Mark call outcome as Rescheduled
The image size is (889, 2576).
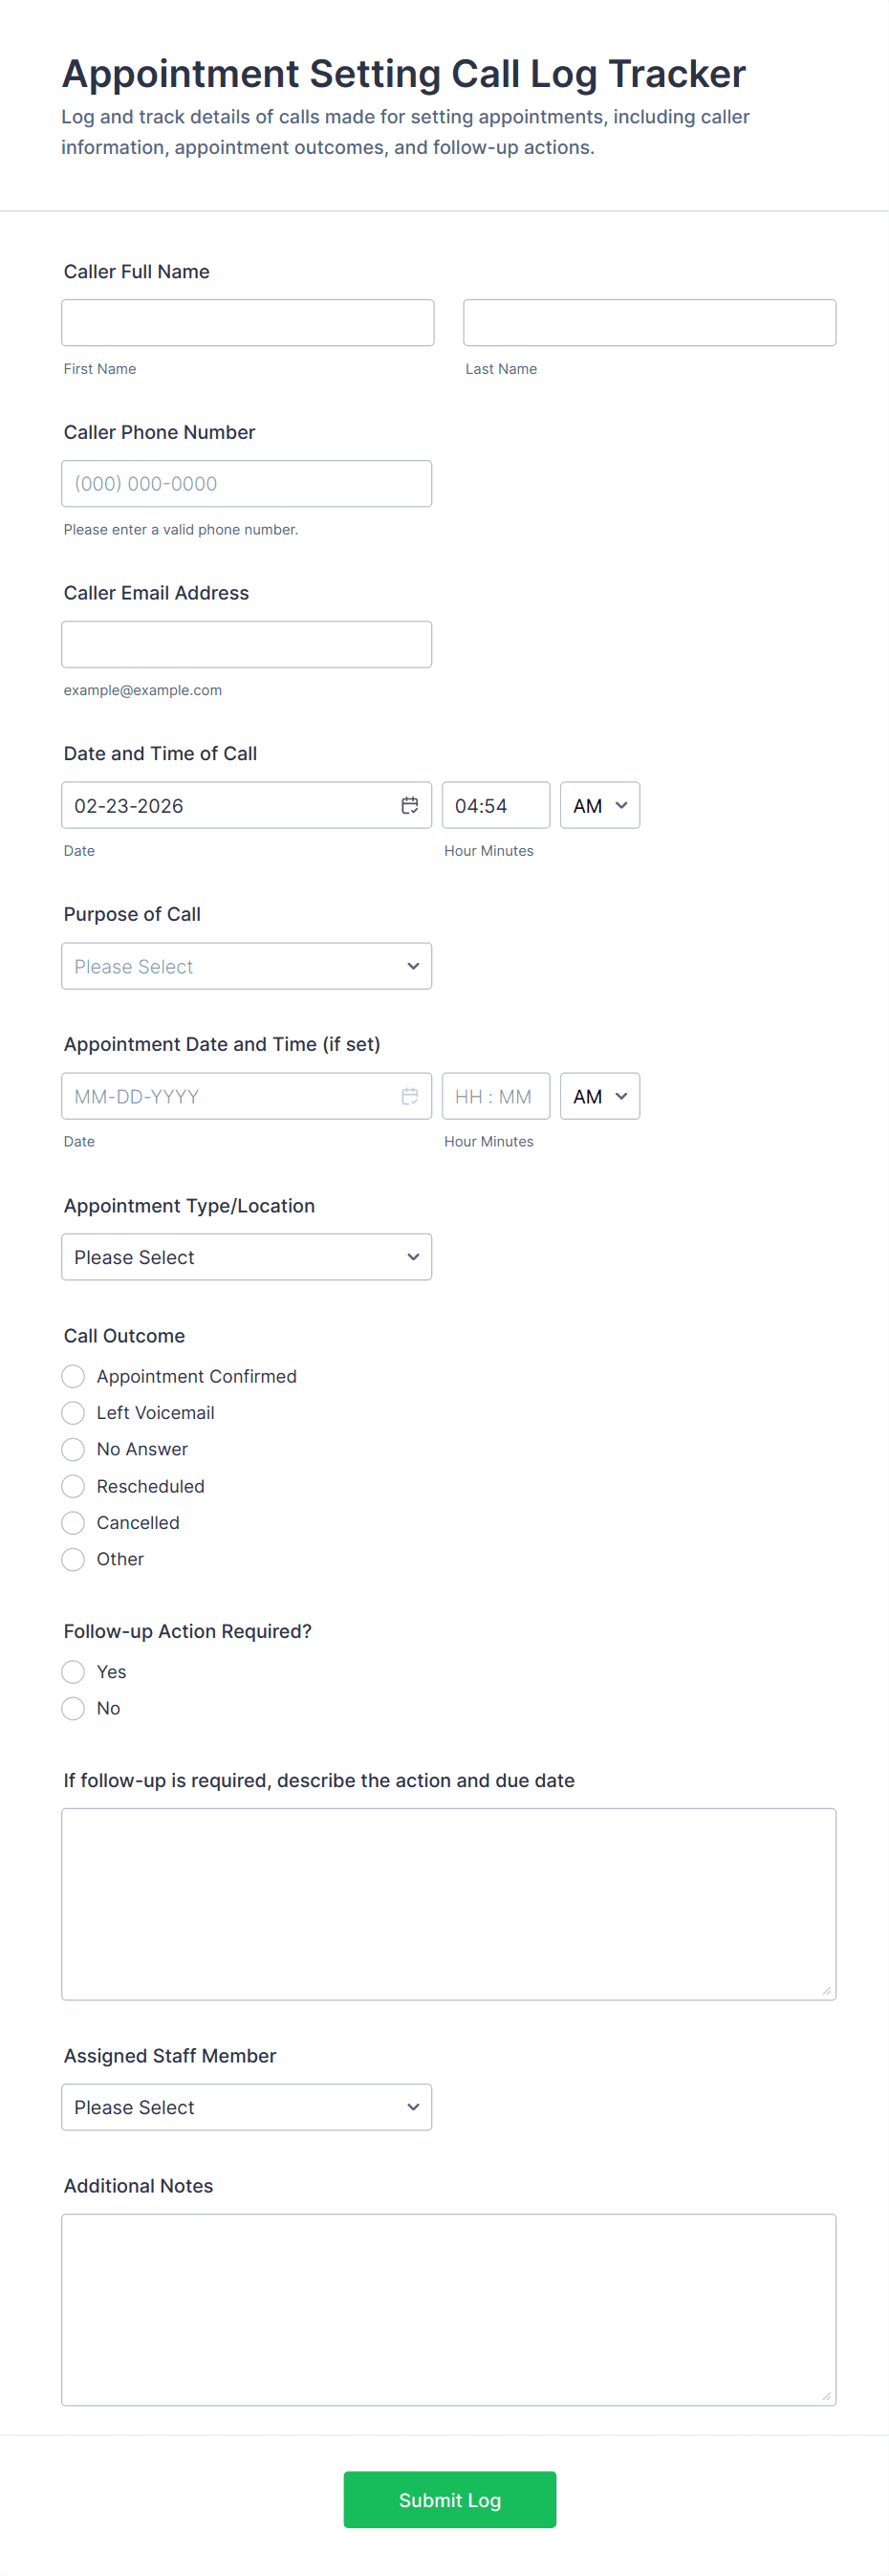point(73,1486)
